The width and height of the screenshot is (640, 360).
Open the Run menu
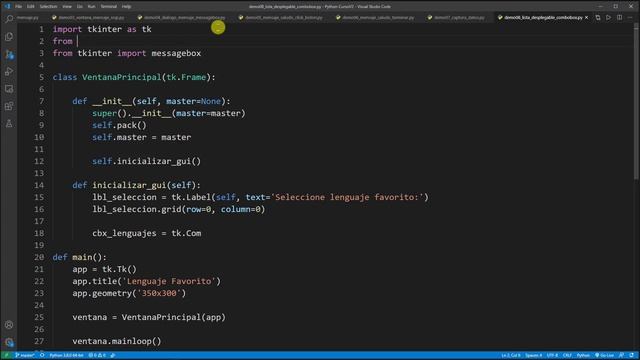pyautogui.click(x=91, y=7)
